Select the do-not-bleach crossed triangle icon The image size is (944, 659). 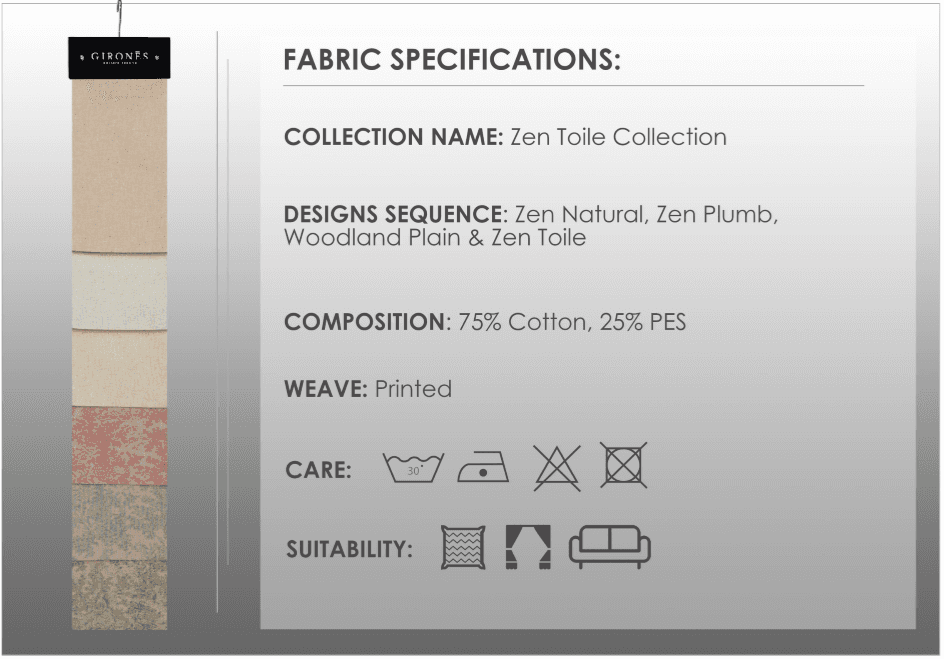point(557,466)
